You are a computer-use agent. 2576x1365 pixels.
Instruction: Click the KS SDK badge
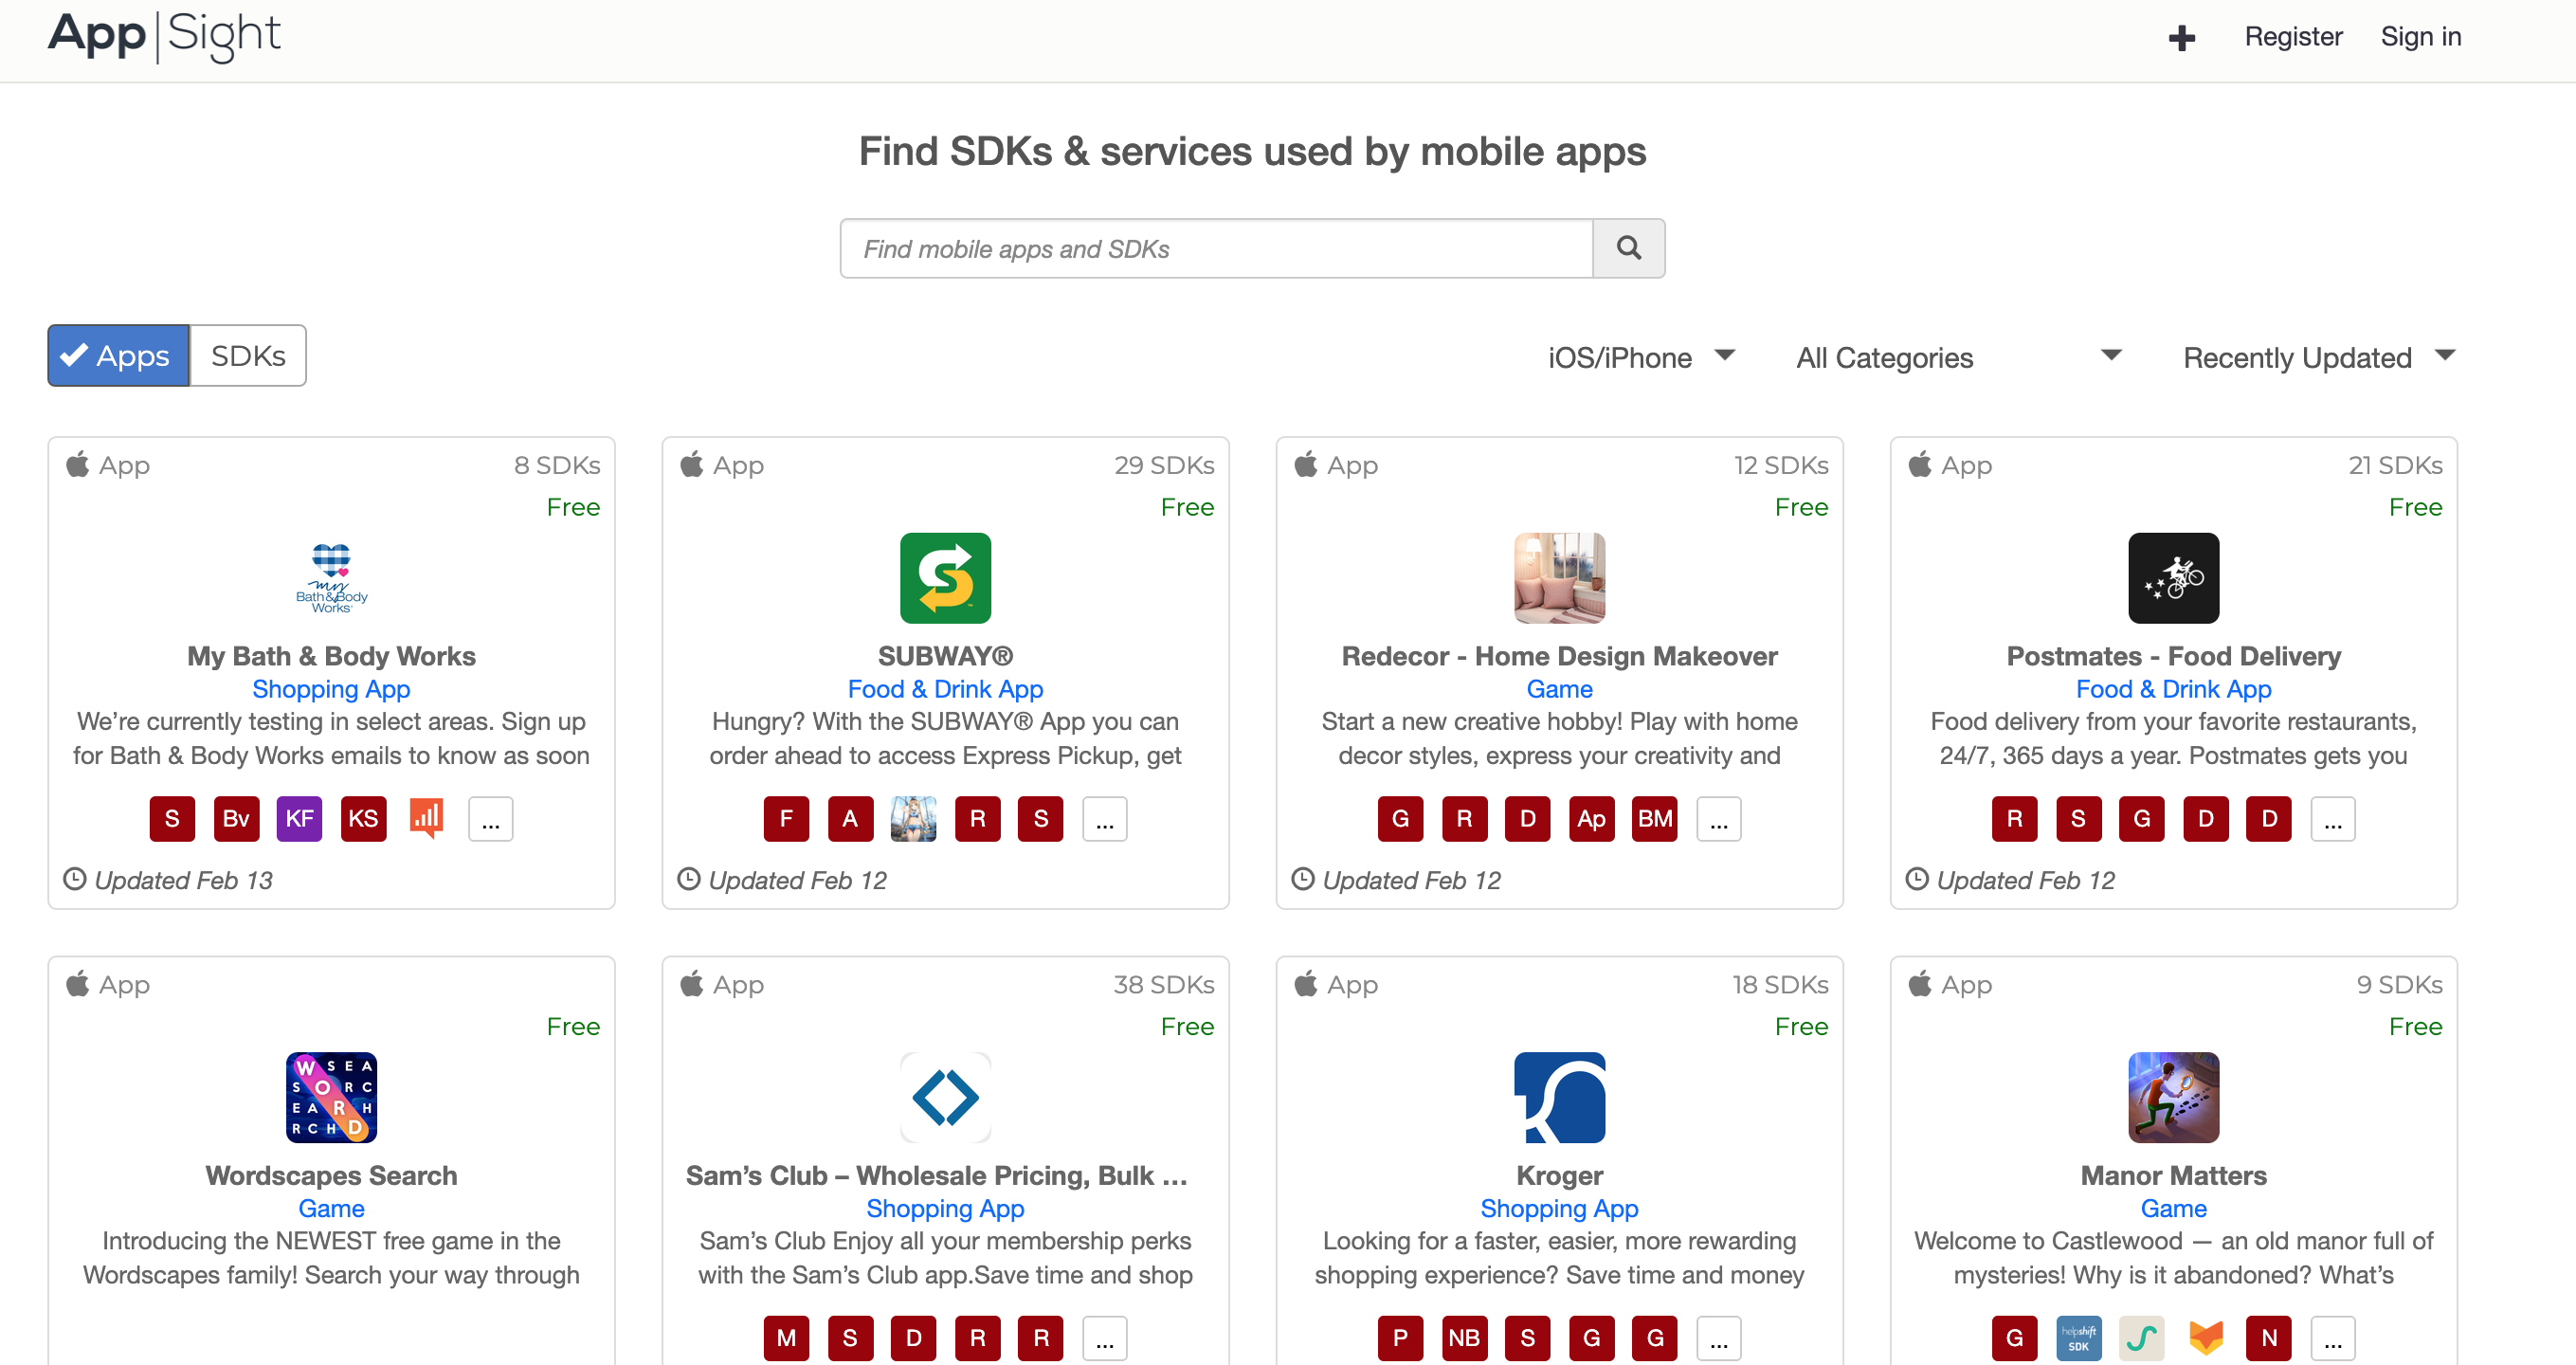coord(363,819)
